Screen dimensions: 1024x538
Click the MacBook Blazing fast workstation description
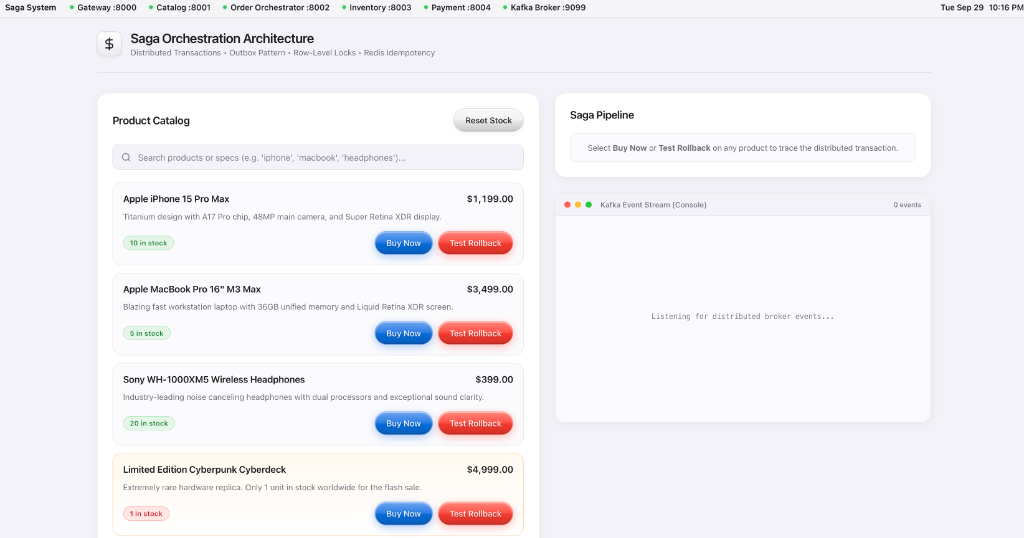tap(288, 307)
